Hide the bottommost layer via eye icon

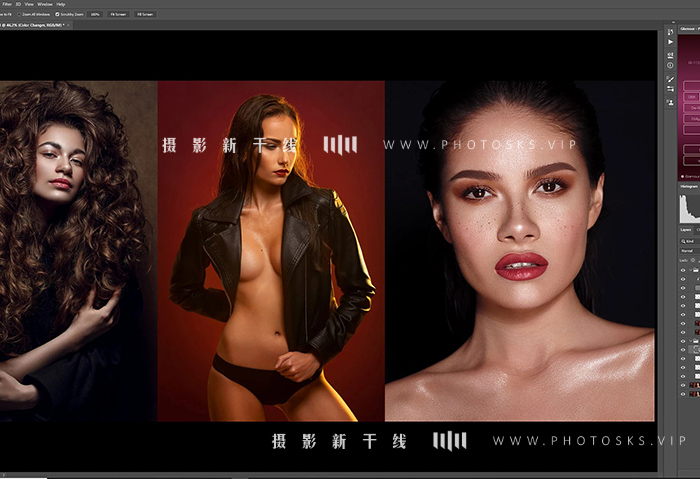(x=683, y=394)
